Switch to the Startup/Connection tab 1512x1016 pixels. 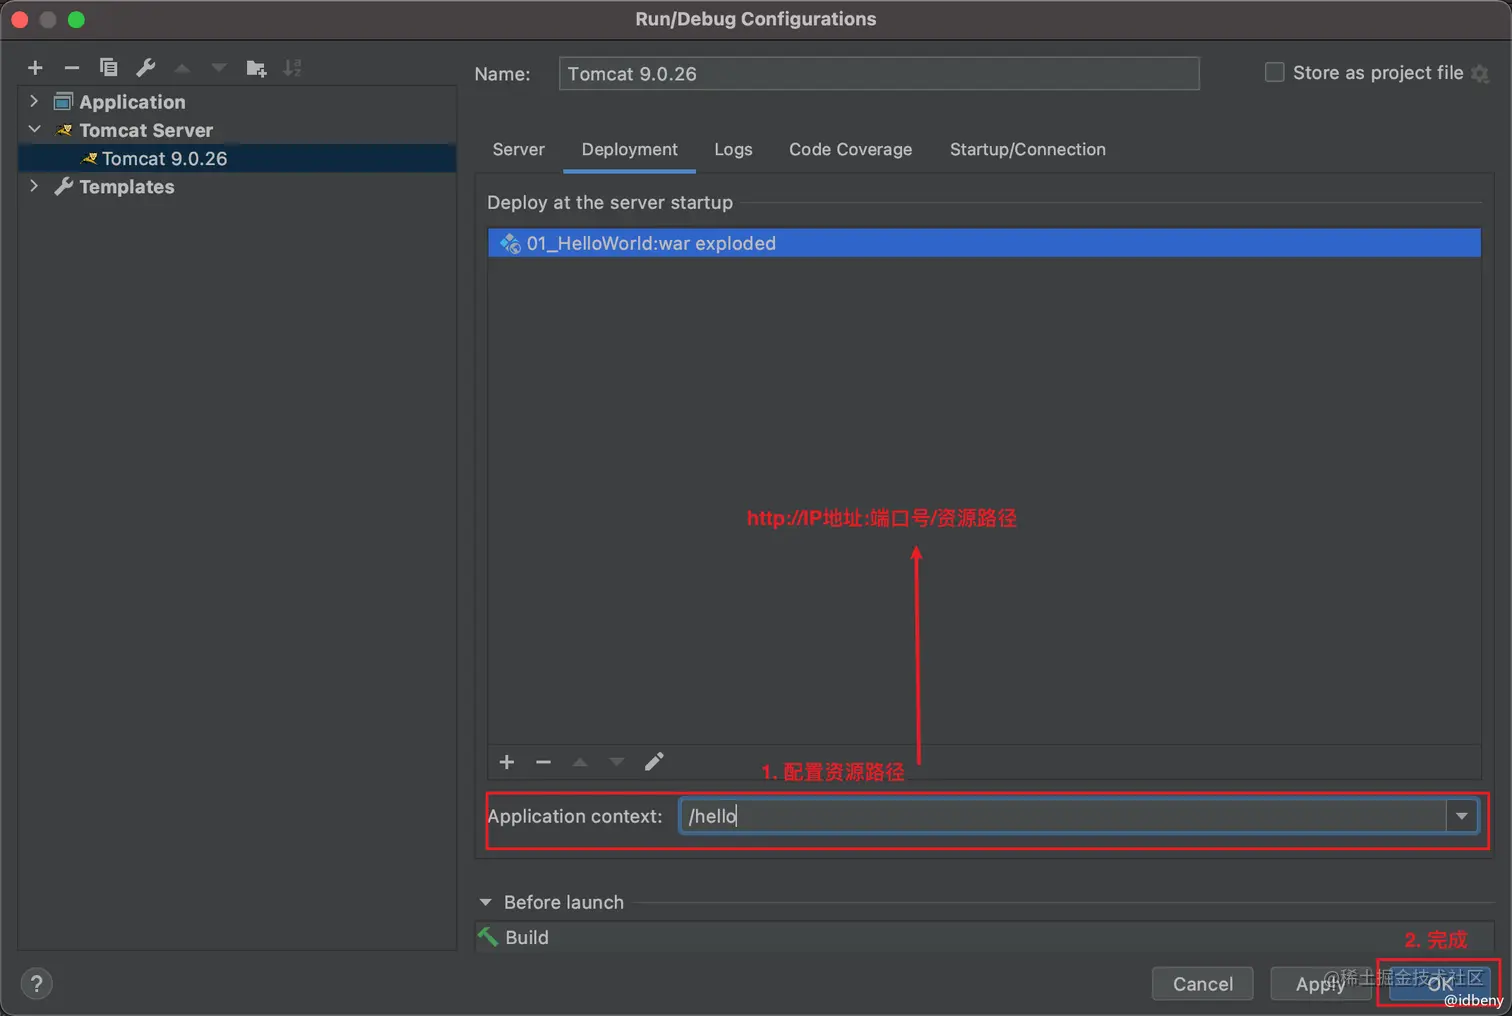click(x=1027, y=149)
